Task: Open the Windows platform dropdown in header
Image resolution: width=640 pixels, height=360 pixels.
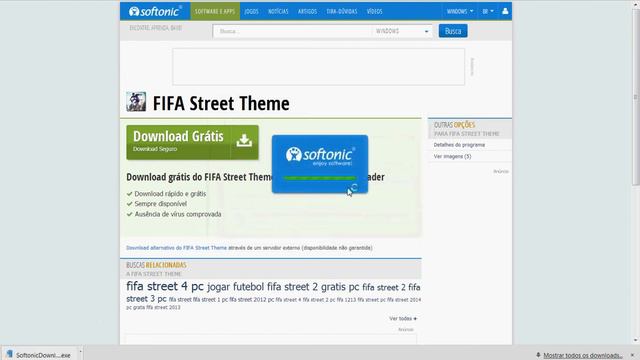Action: pos(460,11)
